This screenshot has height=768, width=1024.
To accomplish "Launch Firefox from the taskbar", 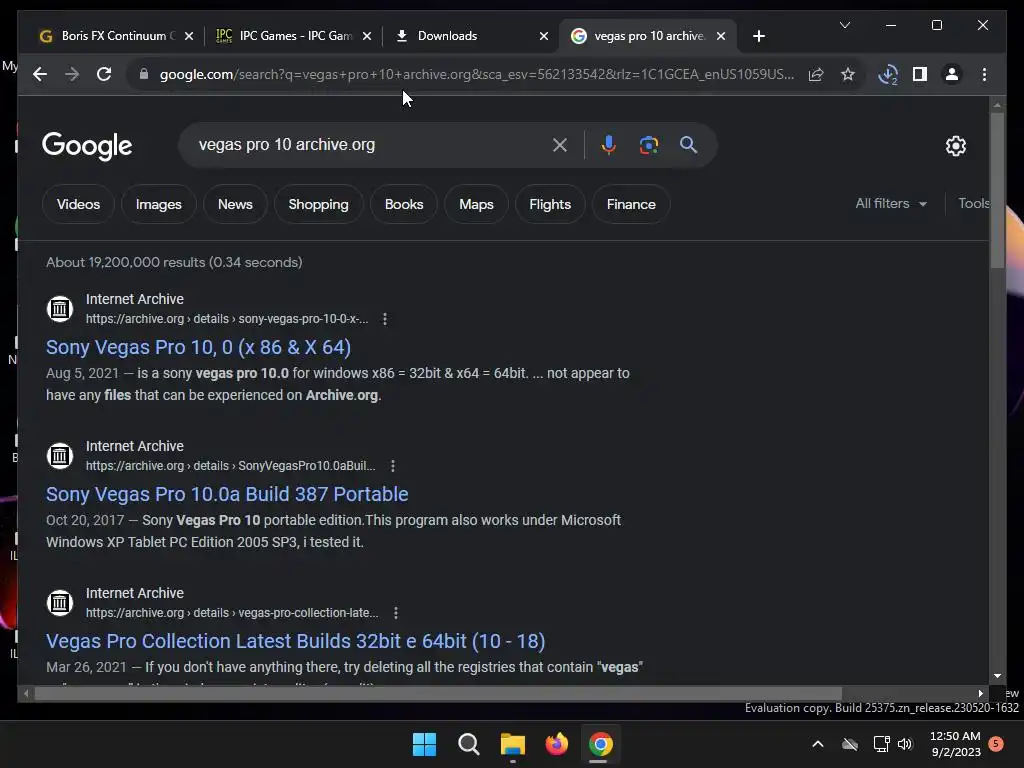I will click(x=556, y=744).
